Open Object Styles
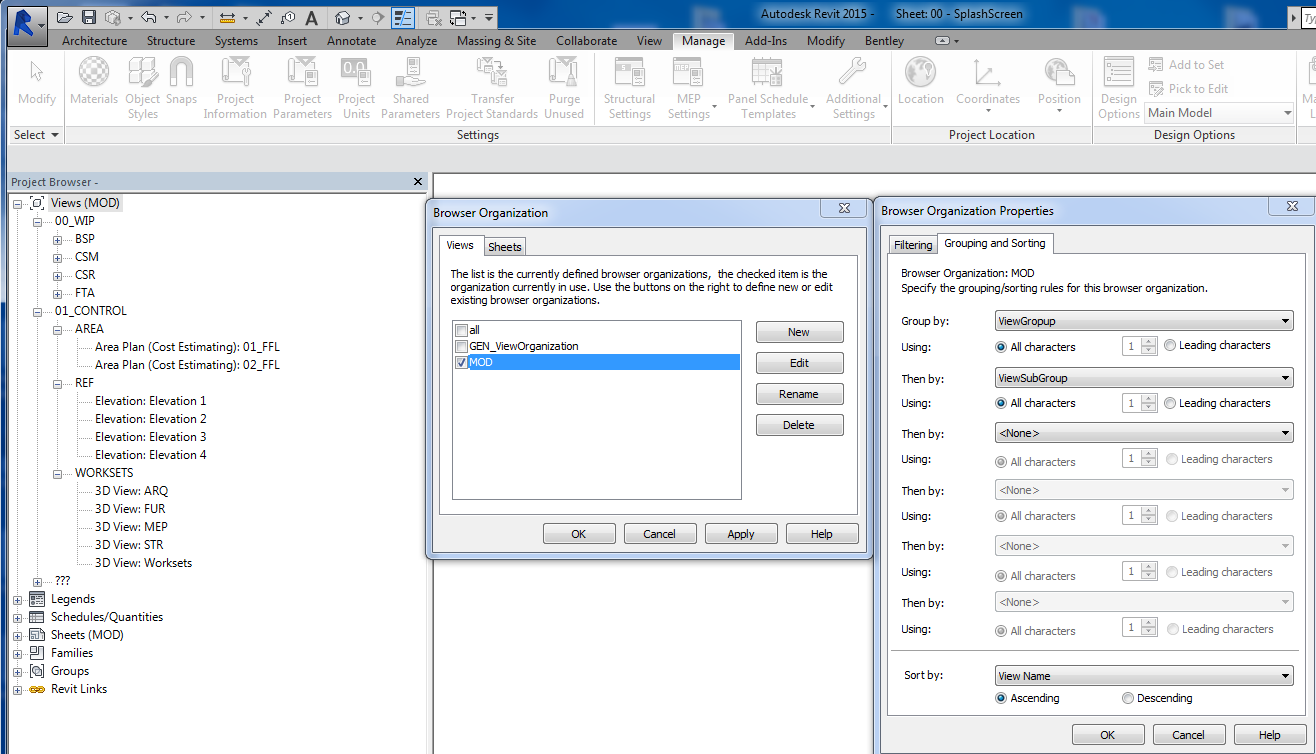The height and width of the screenshot is (754, 1316). coord(143,88)
